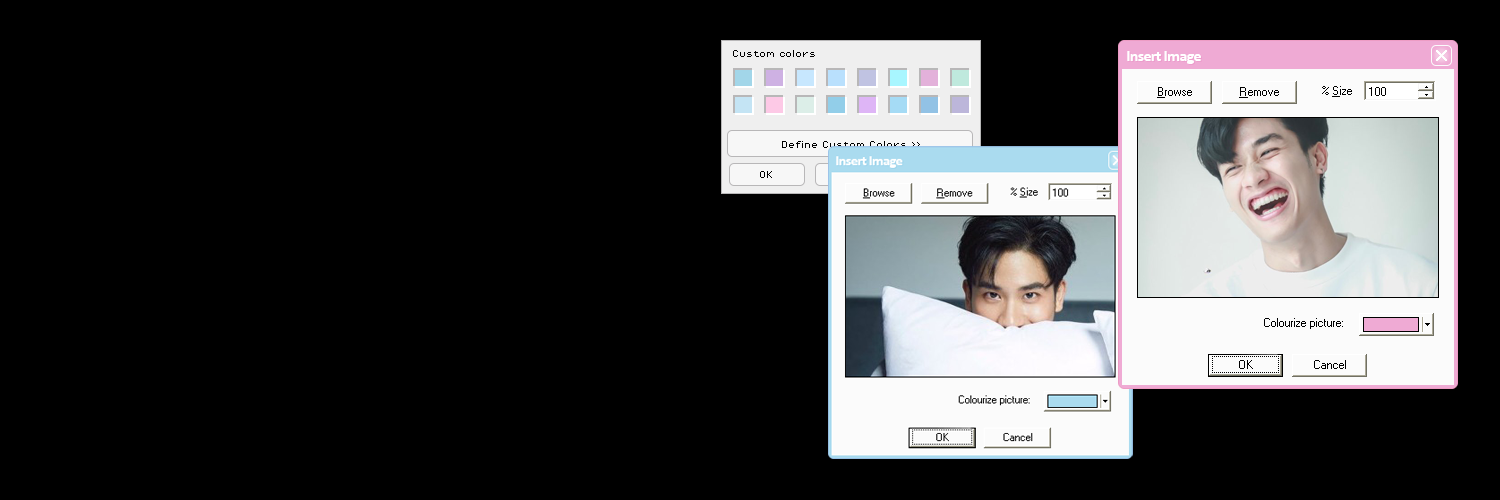Increase Size with up arrow in blue dialog
The width and height of the screenshot is (1500, 500).
coord(1104,188)
